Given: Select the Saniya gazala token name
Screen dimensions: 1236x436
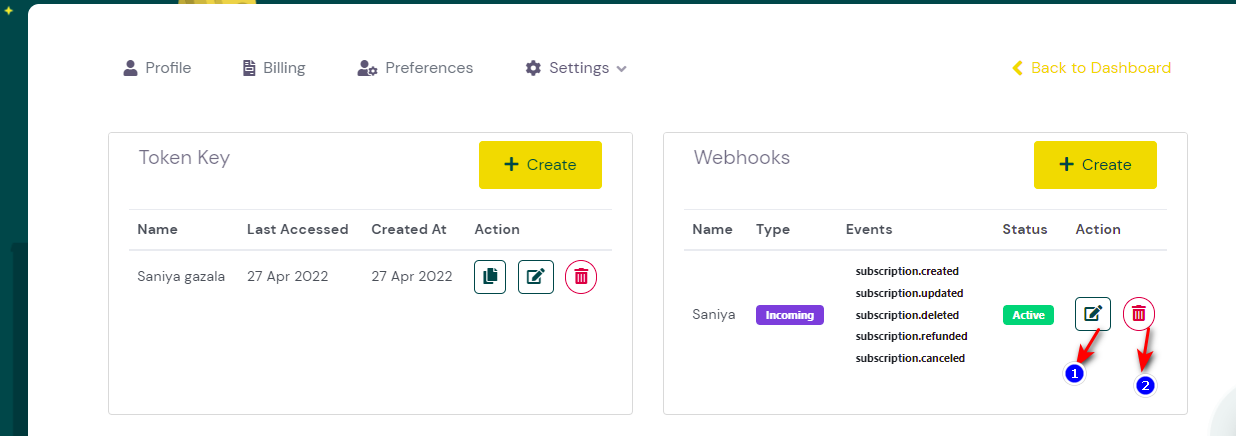Looking at the screenshot, I should (x=181, y=277).
